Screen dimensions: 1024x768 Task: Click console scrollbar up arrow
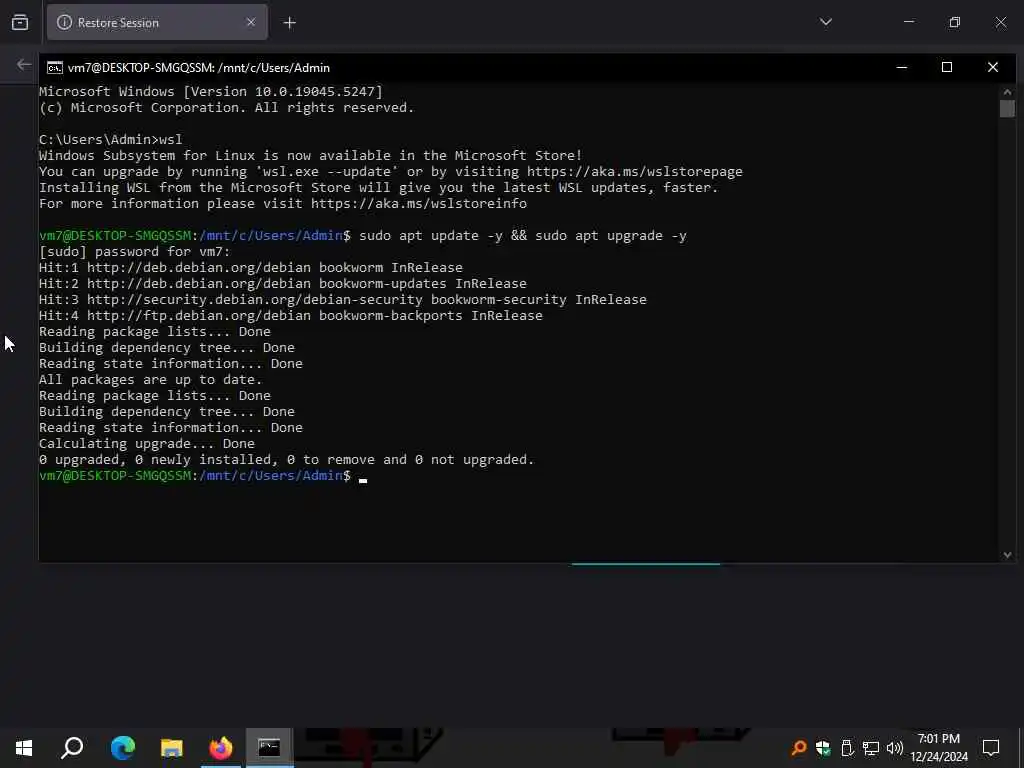[1007, 91]
